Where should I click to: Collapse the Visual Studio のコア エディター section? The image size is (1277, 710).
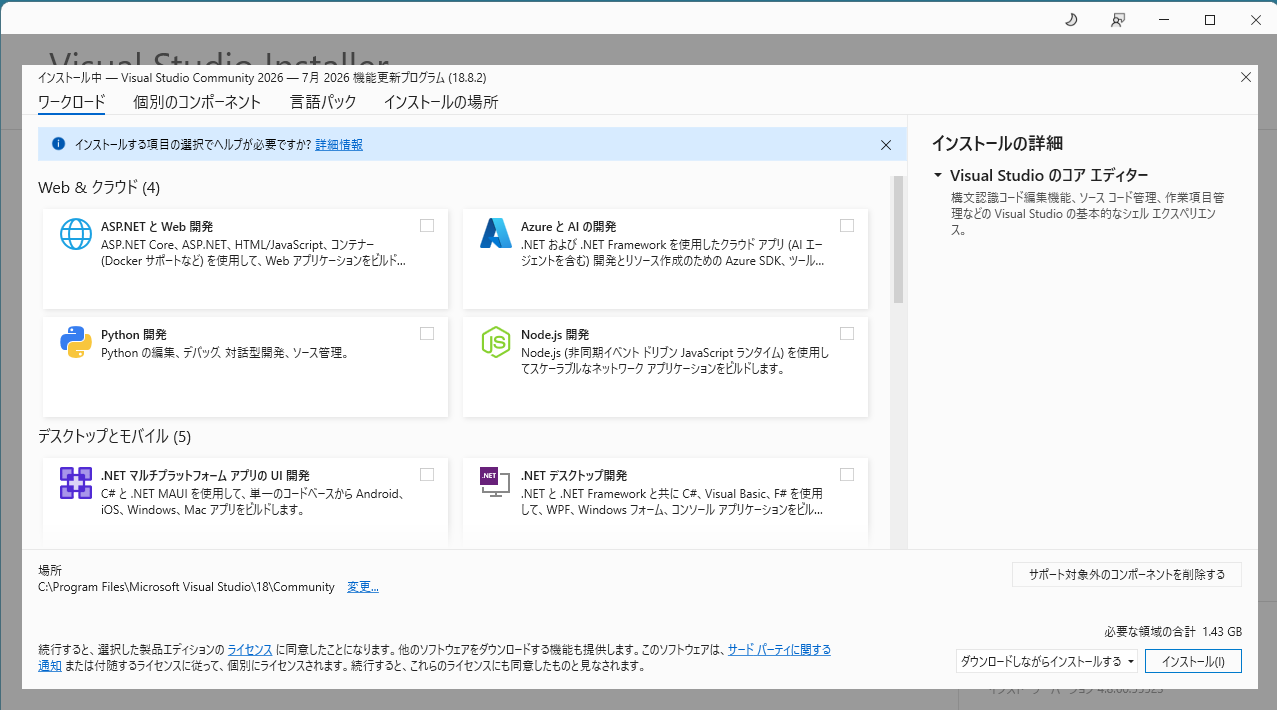tap(937, 175)
